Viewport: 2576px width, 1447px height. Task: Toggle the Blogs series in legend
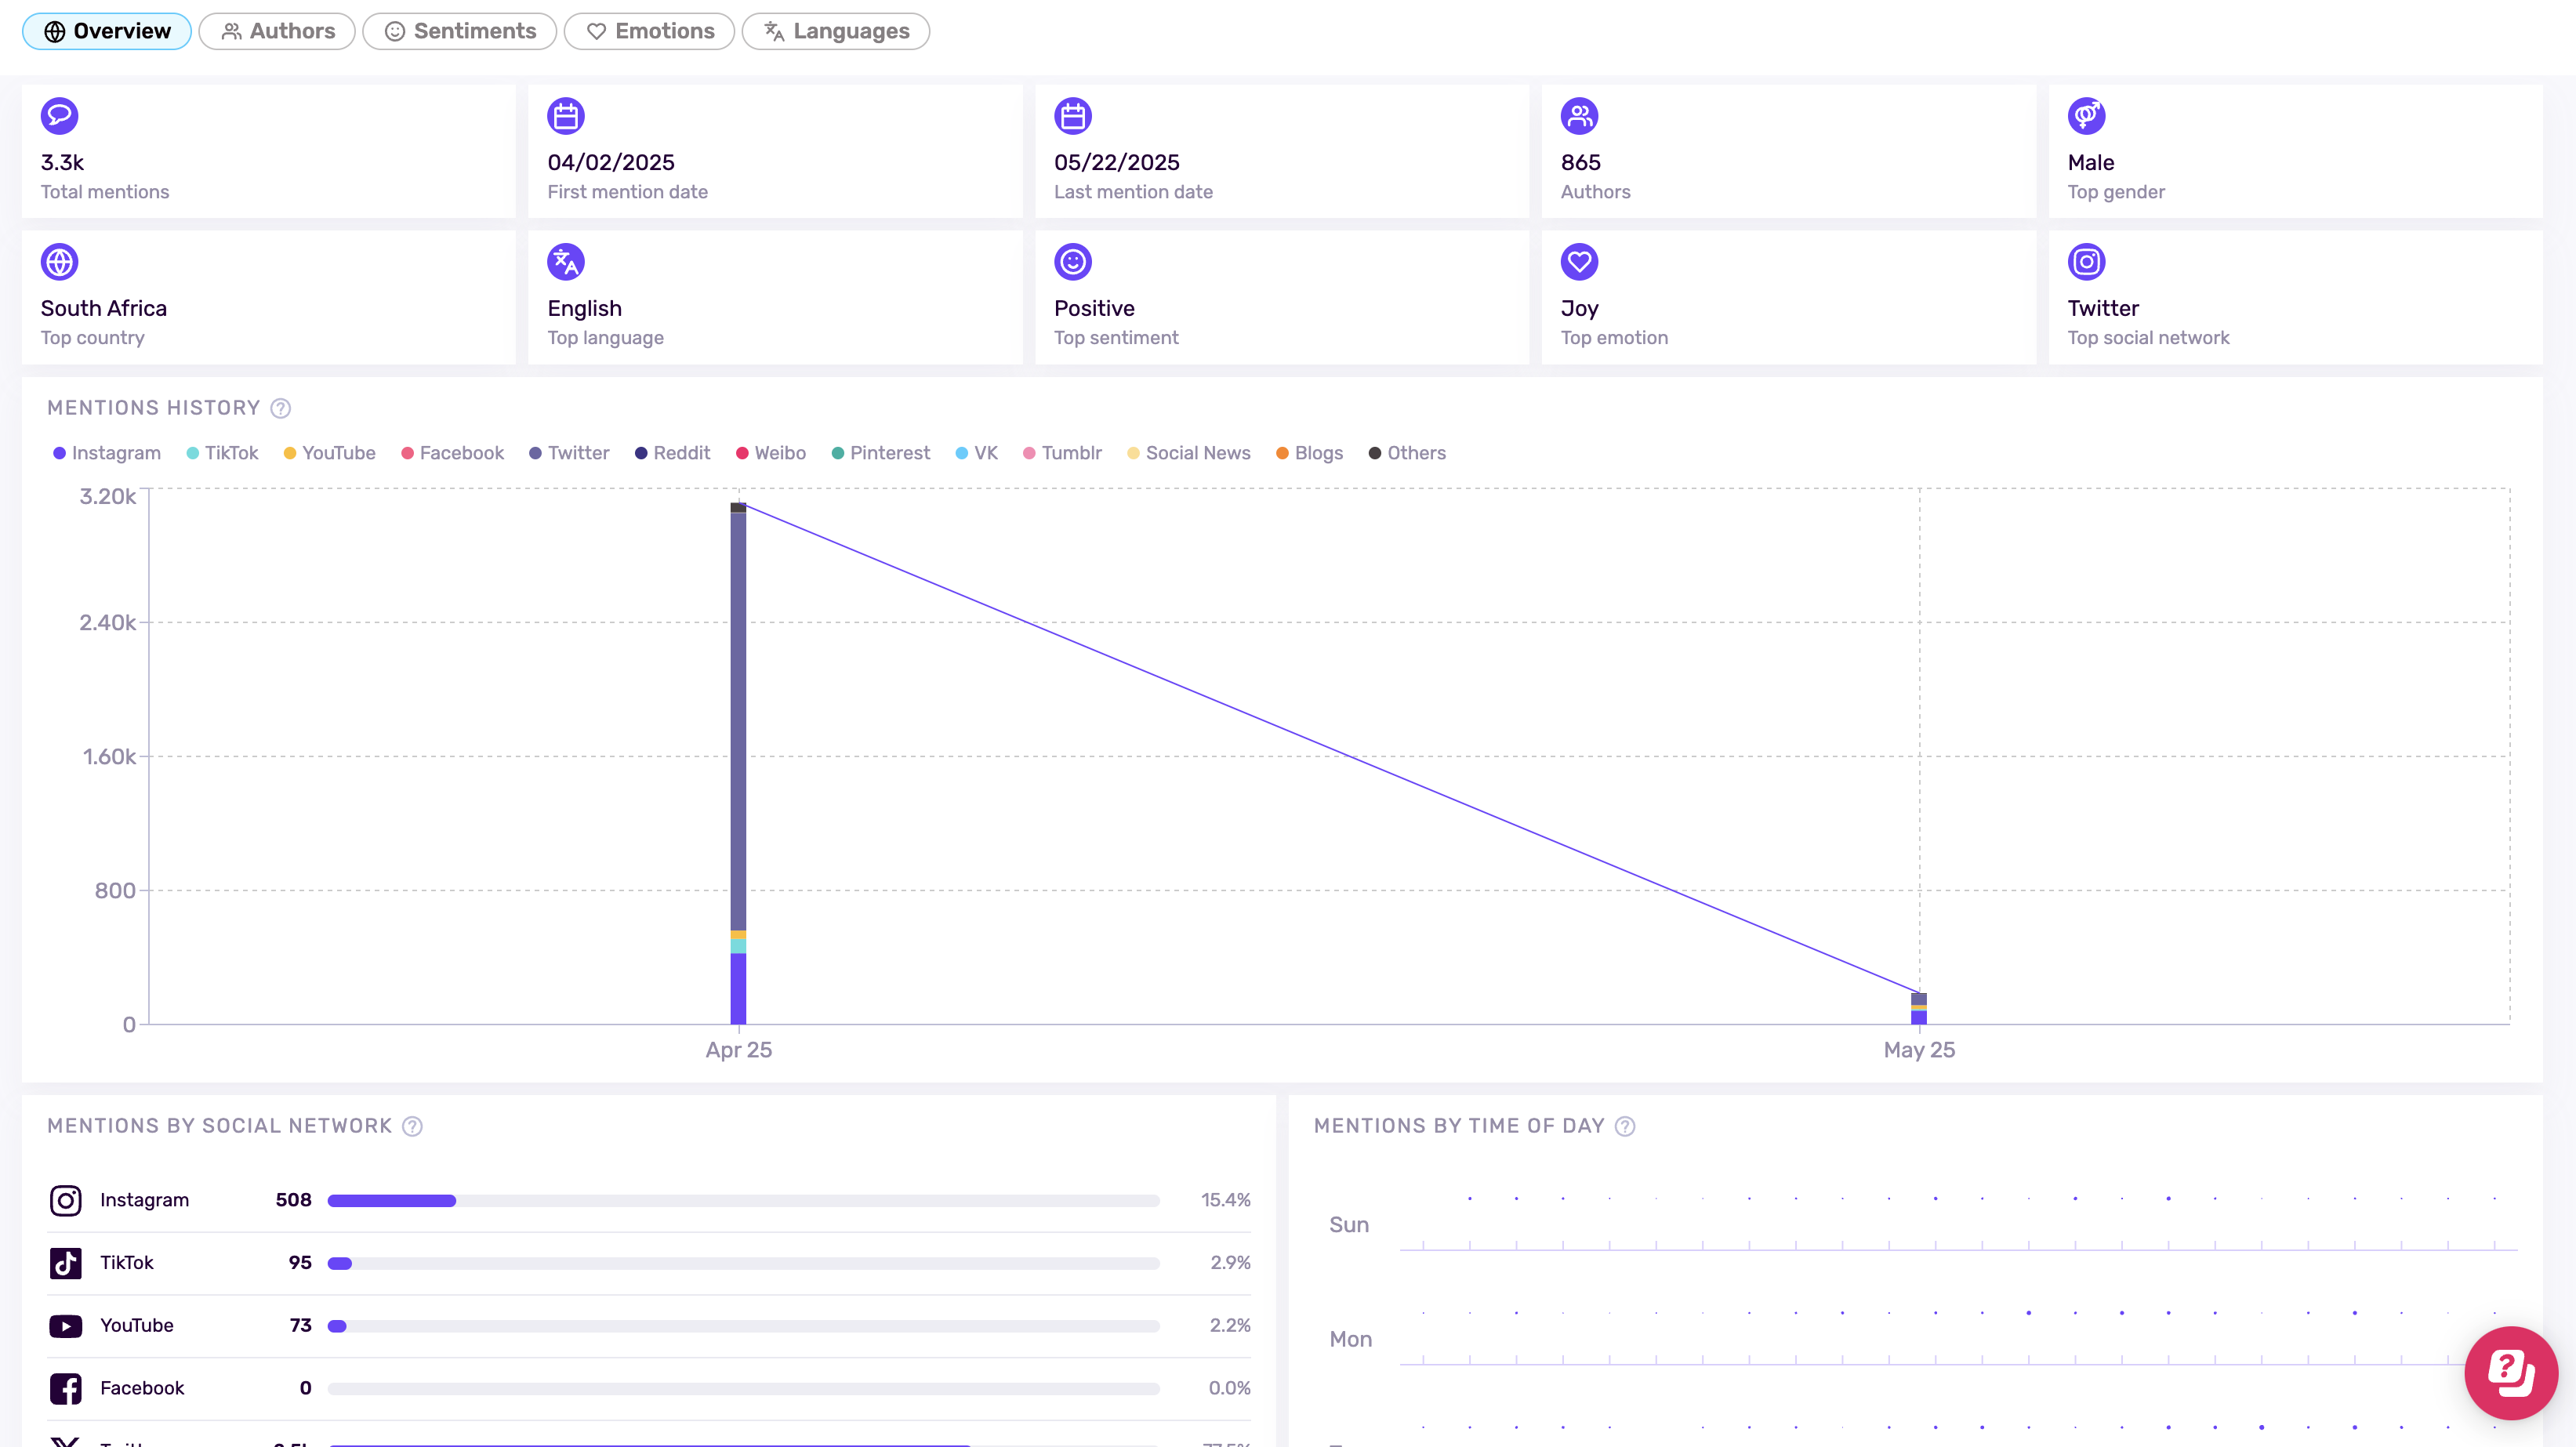pyautogui.click(x=1309, y=453)
